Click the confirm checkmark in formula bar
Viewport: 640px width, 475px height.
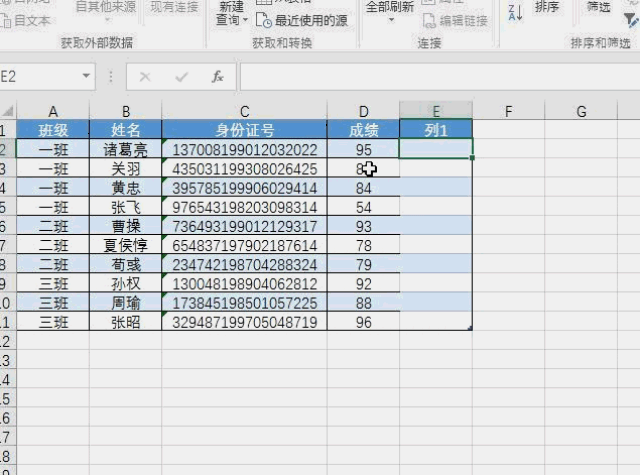[181, 77]
